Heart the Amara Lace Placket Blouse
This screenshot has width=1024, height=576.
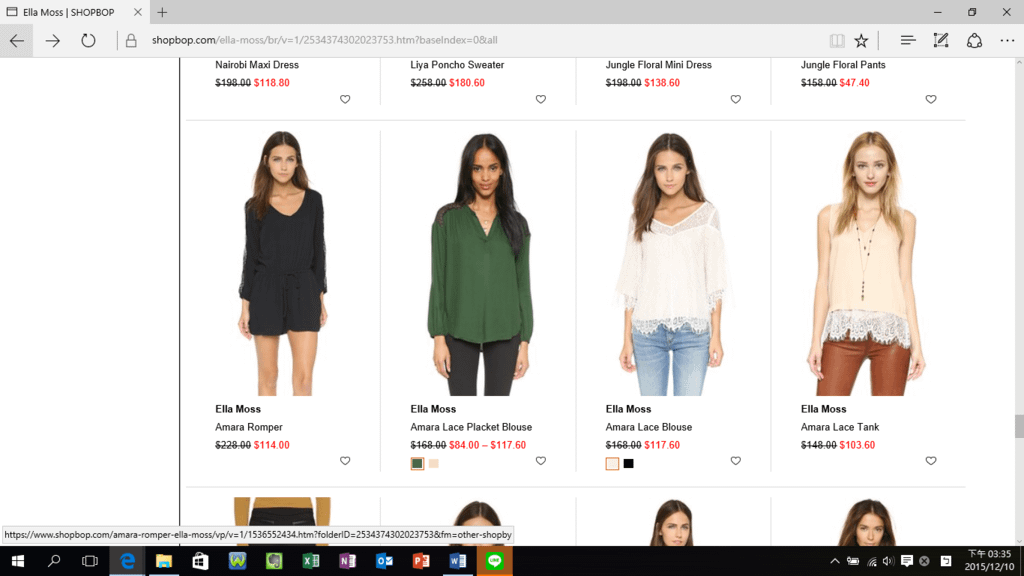541,461
